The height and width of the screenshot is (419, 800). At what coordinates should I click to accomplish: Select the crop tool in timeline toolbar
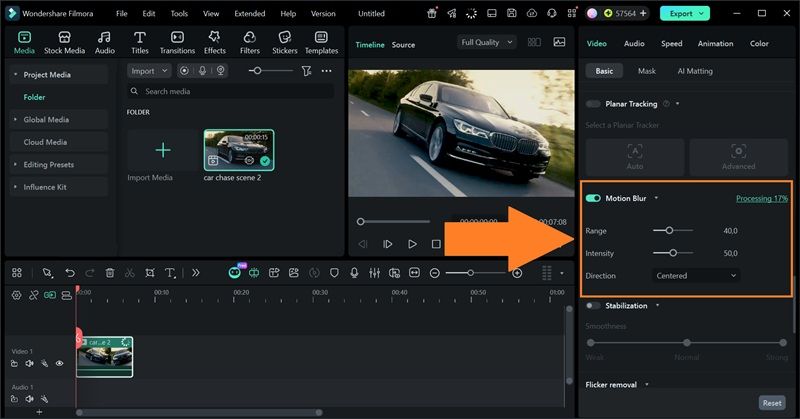pyautogui.click(x=149, y=273)
